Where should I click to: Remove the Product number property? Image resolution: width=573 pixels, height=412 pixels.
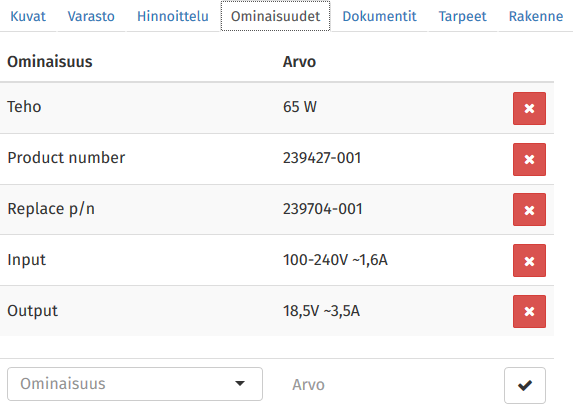coord(529,159)
